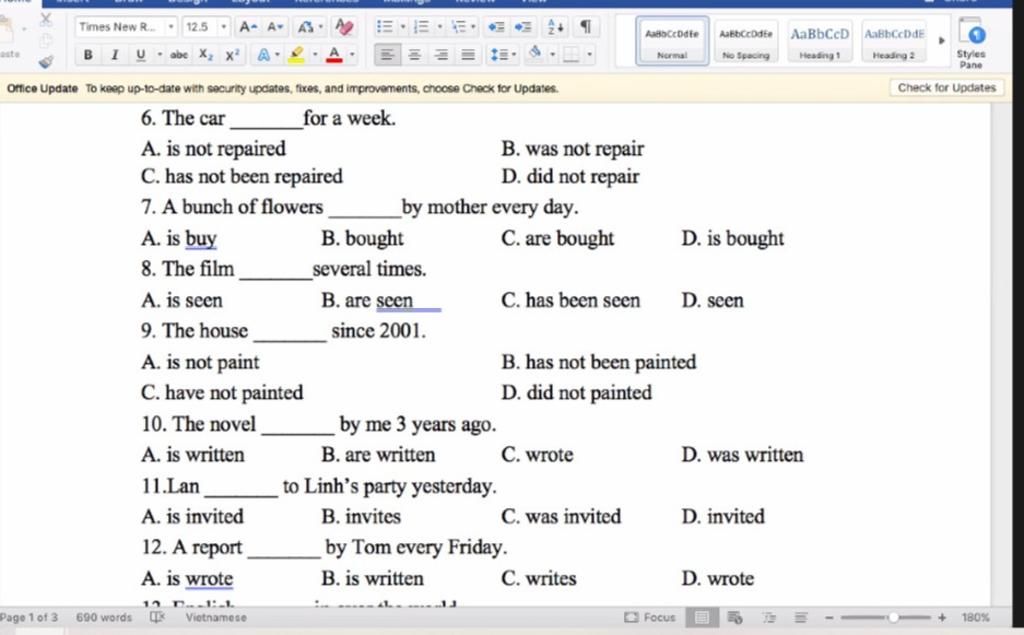Apply the Heading 1 style

point(820,41)
